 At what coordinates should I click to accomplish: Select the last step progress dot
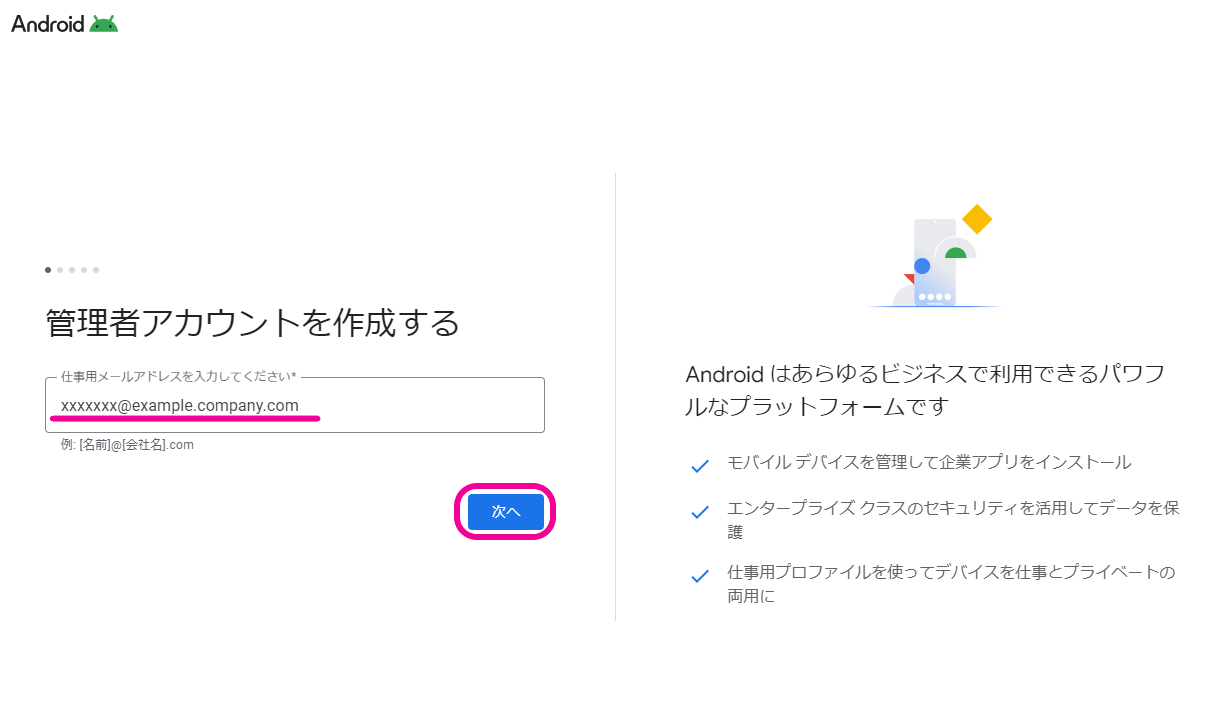point(96,270)
